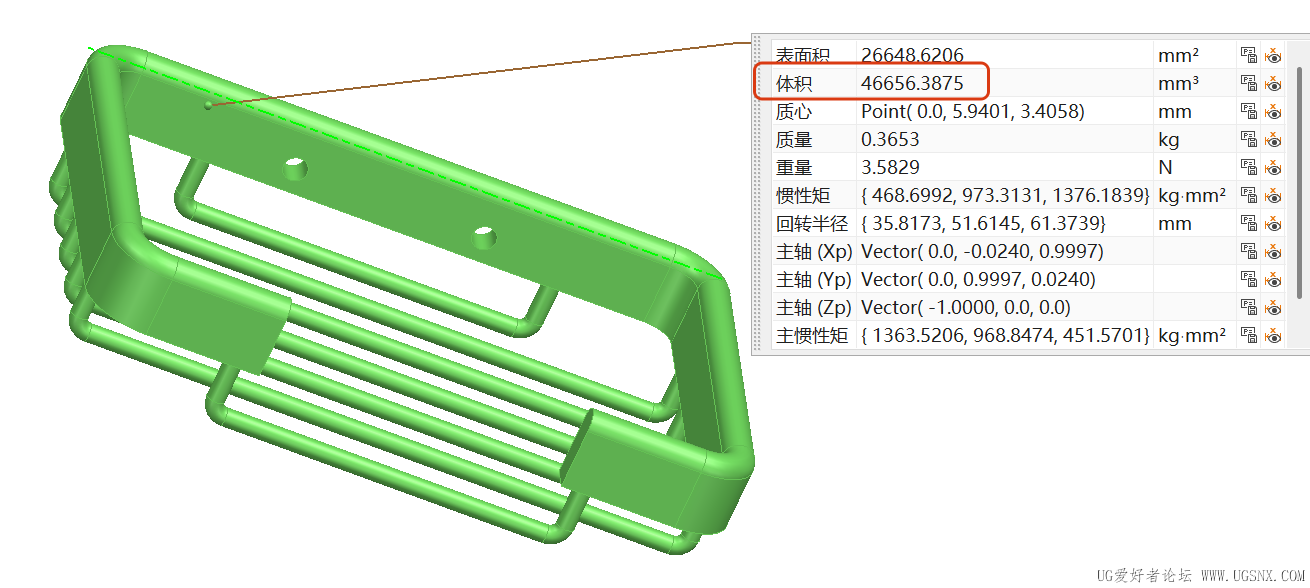The height and width of the screenshot is (588, 1310).
Task: Create expression from the highlighted 体积 row
Action: coord(1250,83)
